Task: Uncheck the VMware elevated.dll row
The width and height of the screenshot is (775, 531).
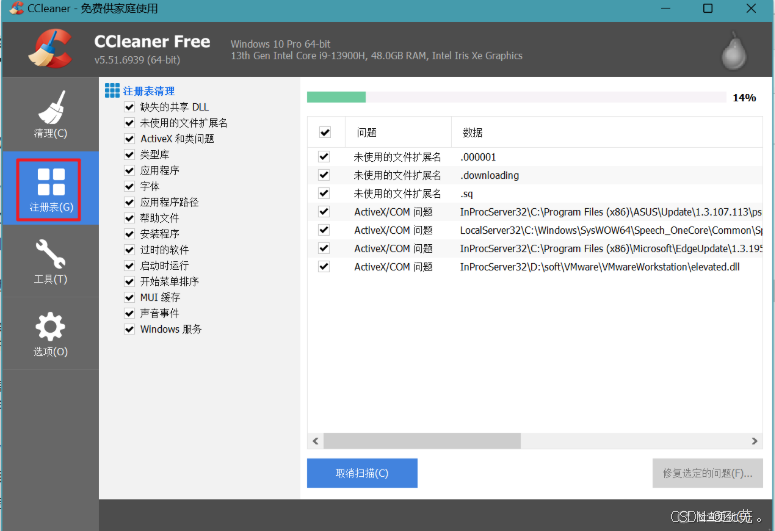Action: pyautogui.click(x=324, y=266)
